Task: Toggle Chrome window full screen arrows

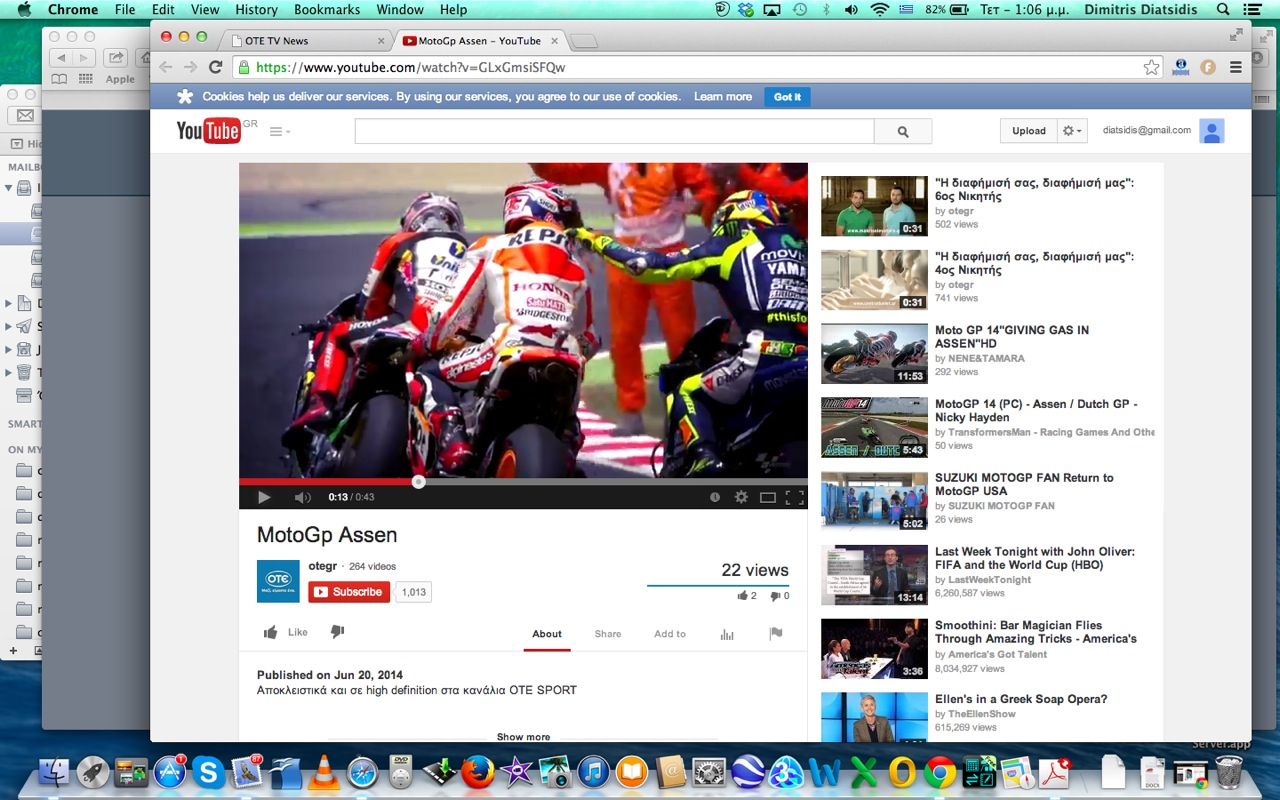Action: click(1237, 34)
